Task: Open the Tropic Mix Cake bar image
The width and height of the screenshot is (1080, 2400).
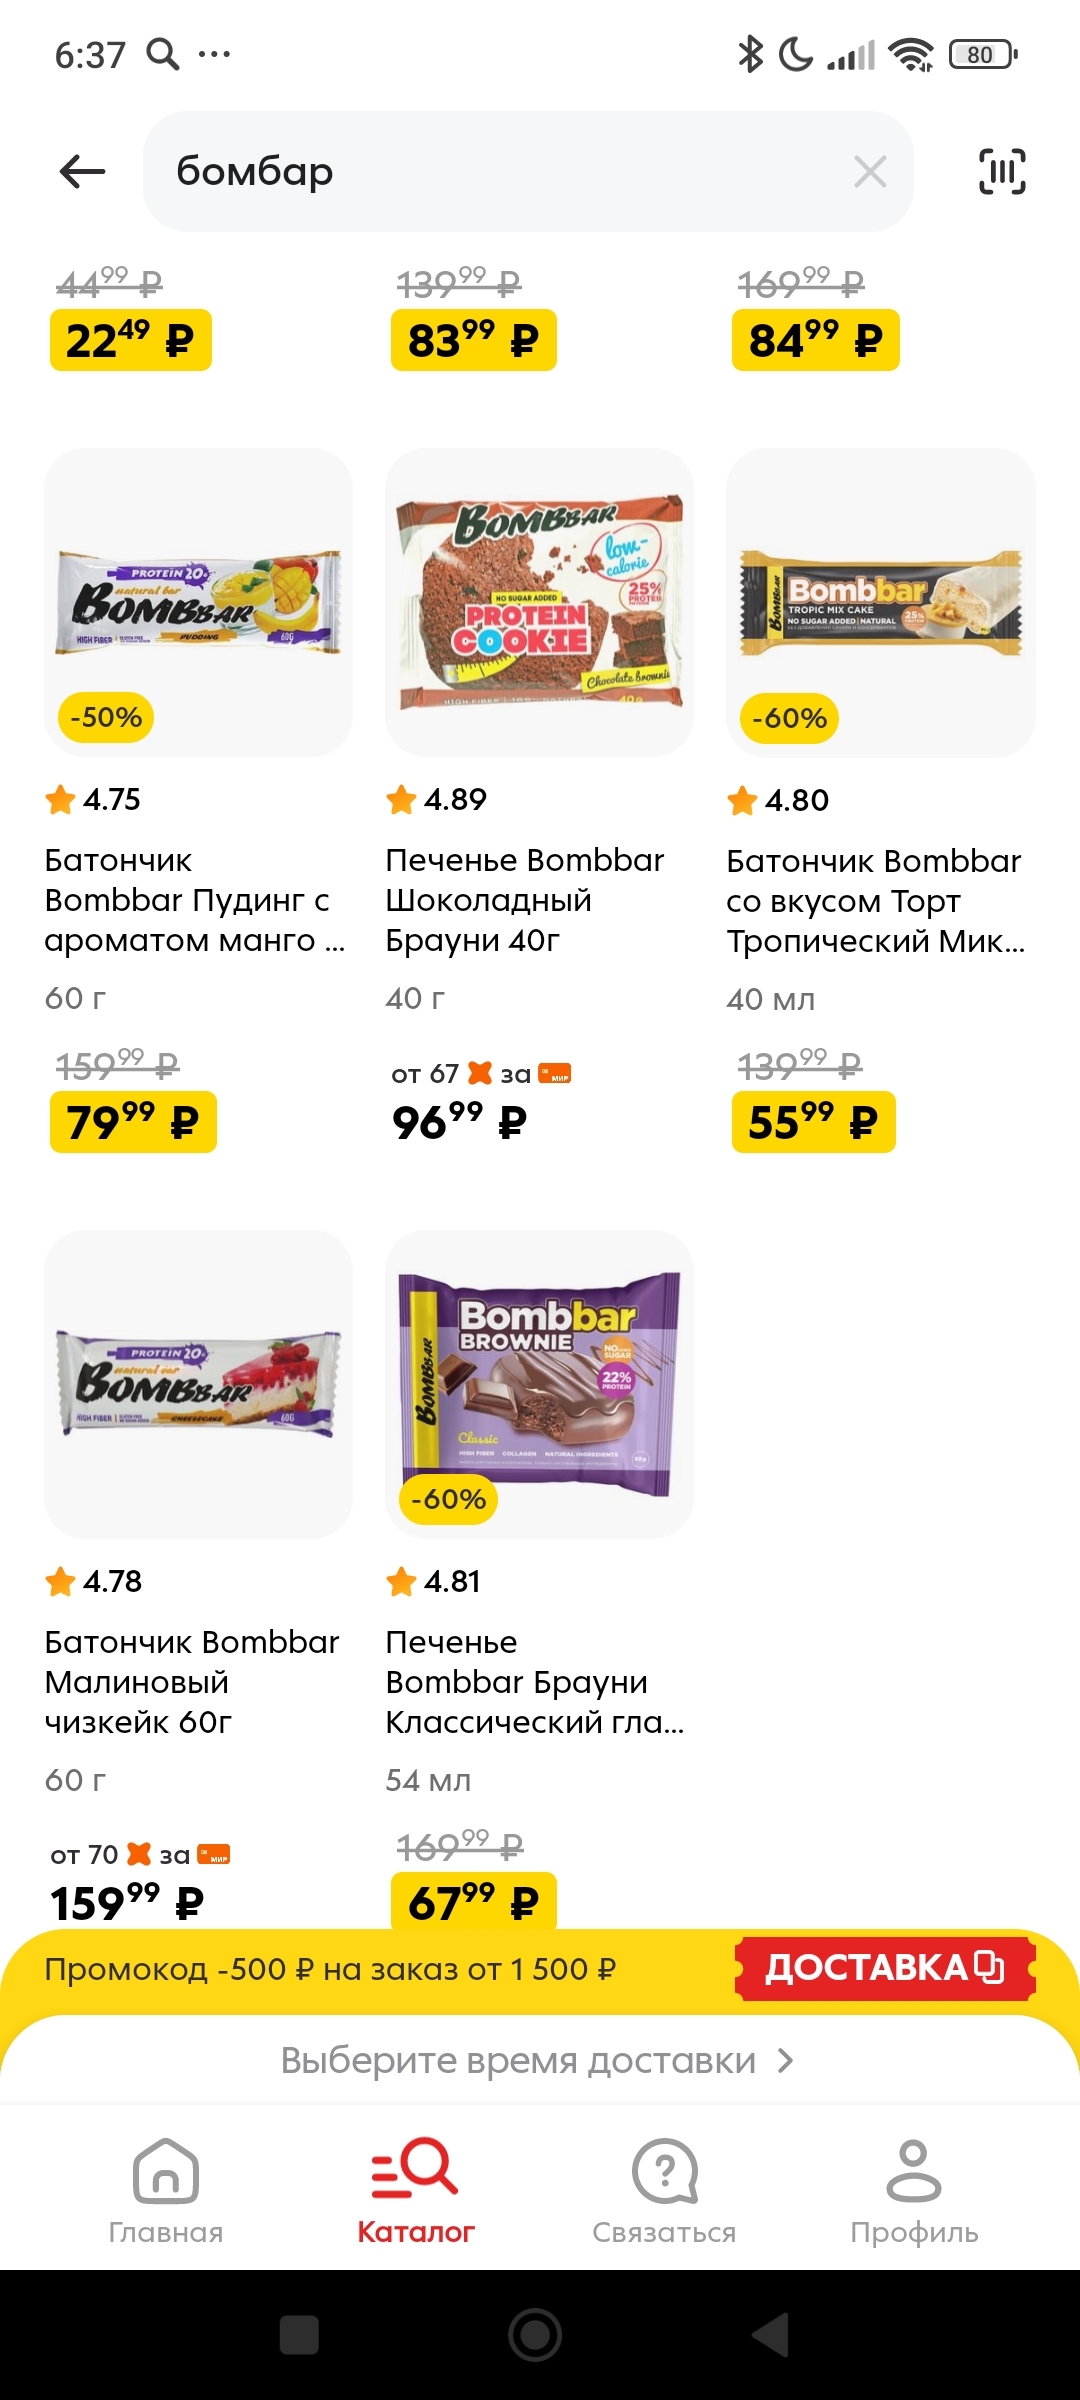Action: click(880, 602)
